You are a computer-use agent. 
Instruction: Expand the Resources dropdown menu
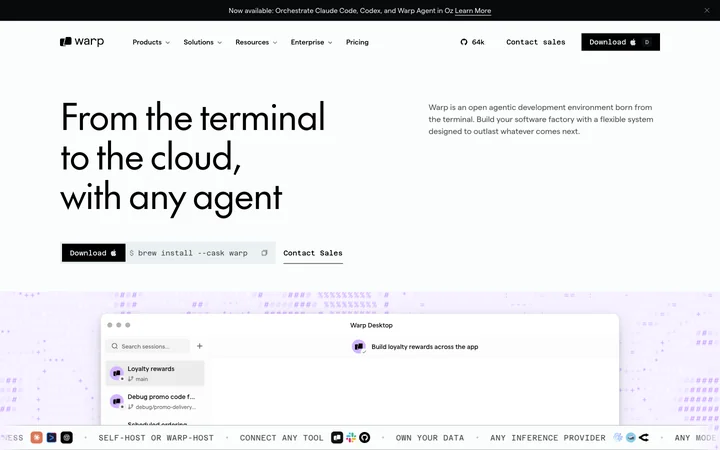[256, 42]
